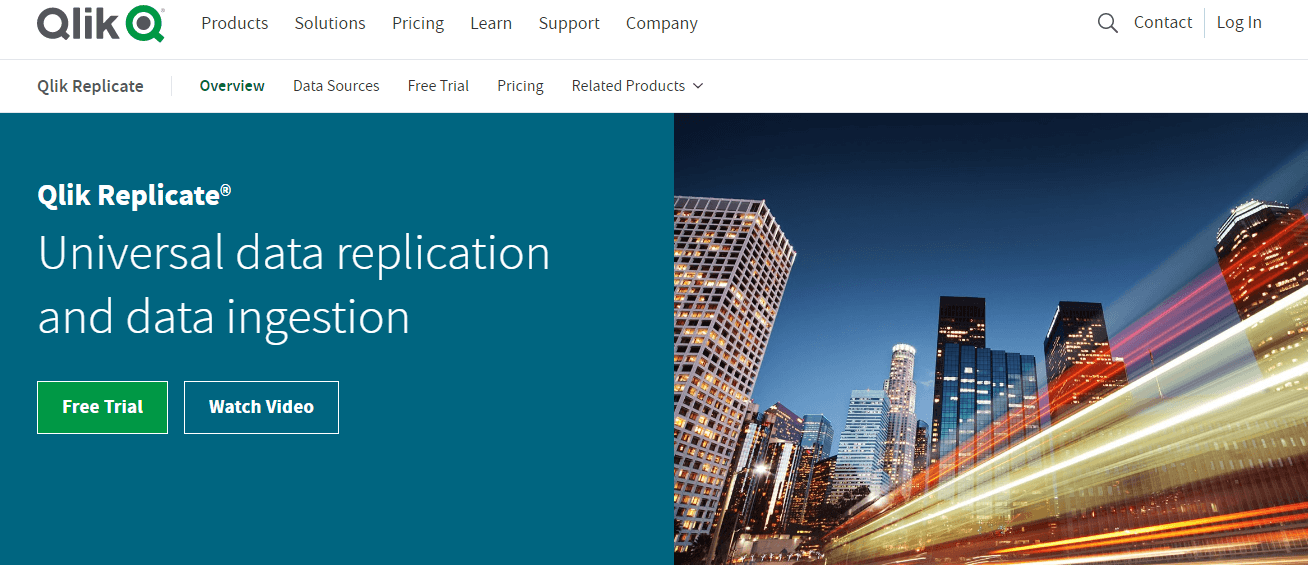Open the Learn menu
Screen dimensions: 1308x565
(491, 23)
